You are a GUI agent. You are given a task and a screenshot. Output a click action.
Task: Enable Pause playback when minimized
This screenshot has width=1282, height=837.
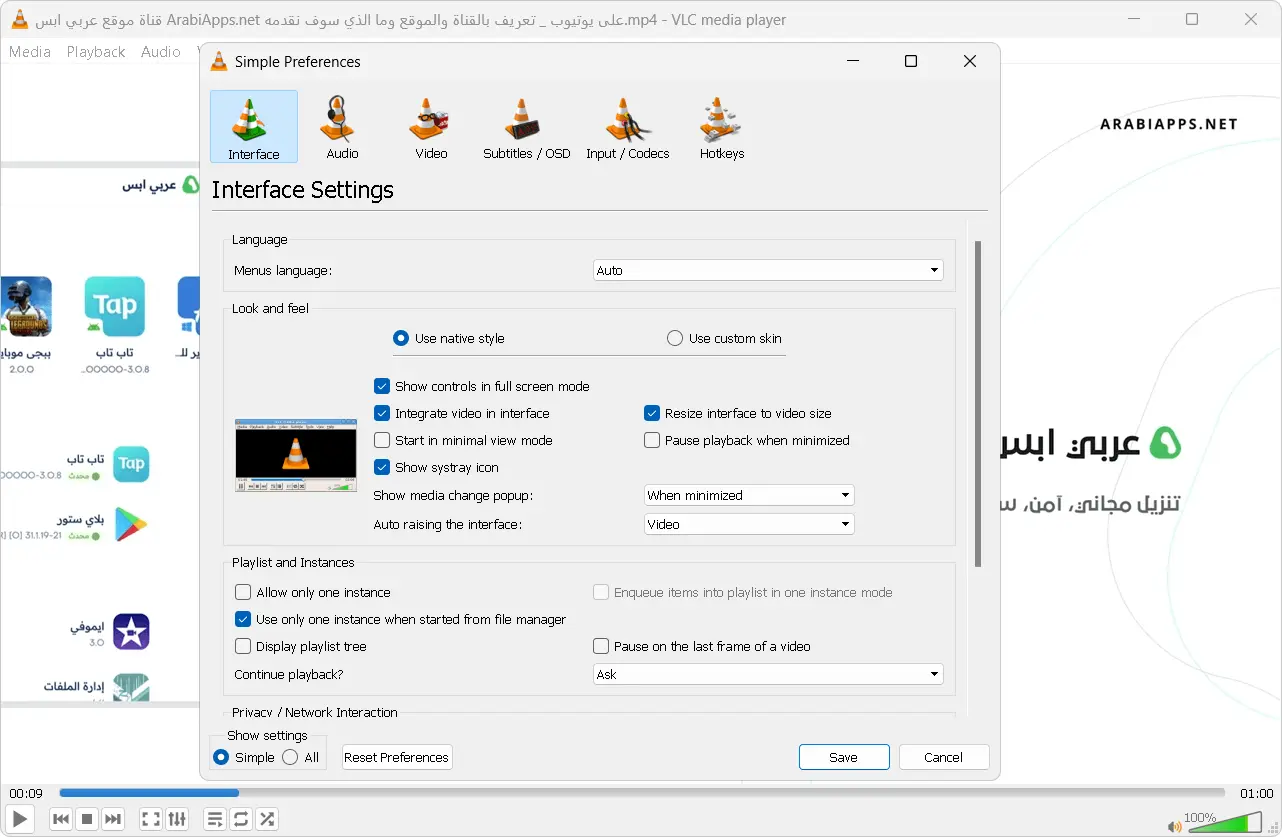(x=651, y=440)
